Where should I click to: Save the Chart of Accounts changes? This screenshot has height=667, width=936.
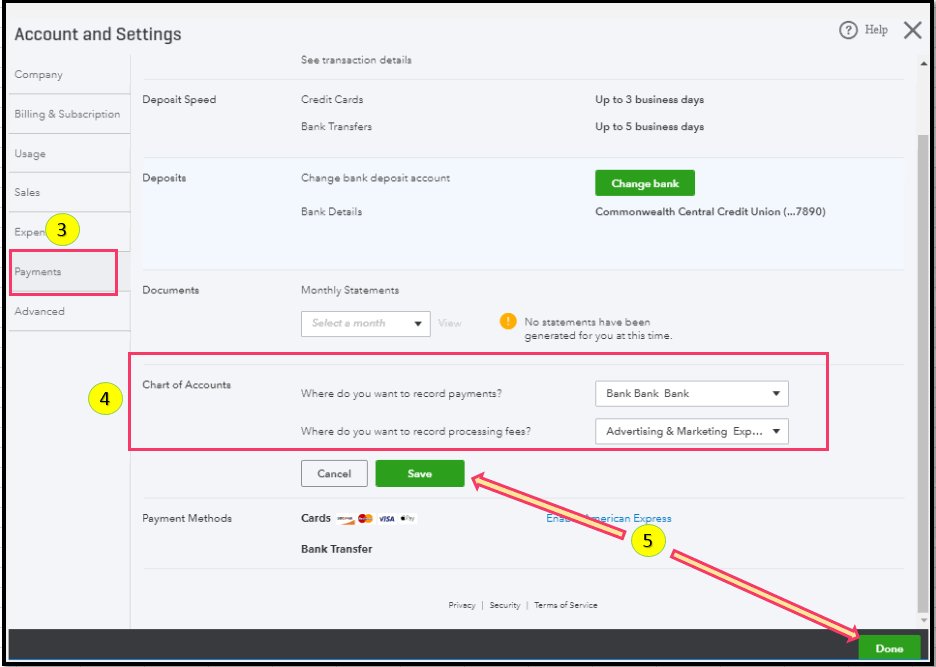(x=420, y=474)
